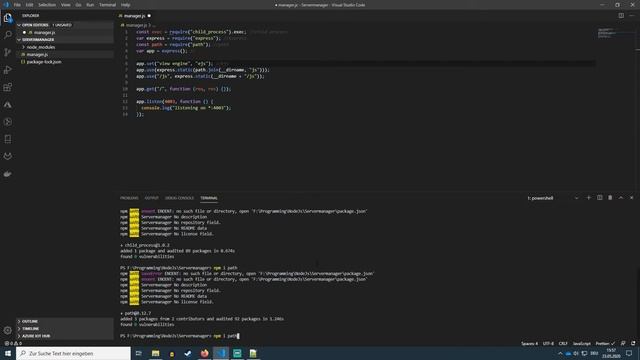The image size is (640, 360).
Task: Select the Terminal panel tab
Action: [x=209, y=198]
